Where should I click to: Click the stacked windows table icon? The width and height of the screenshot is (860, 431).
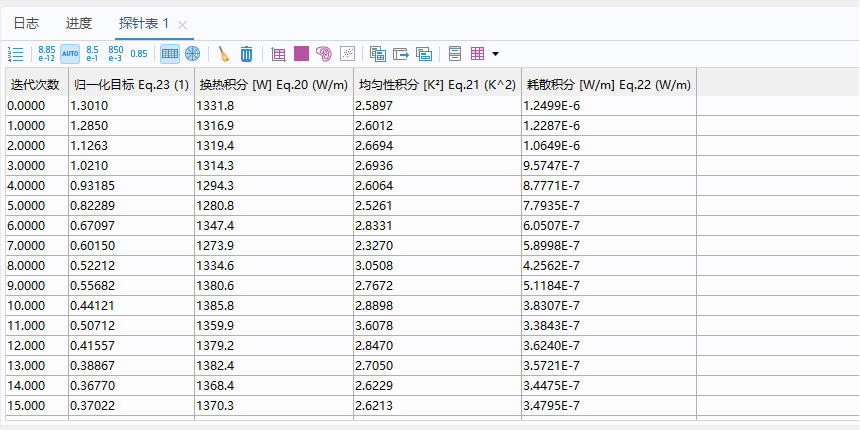[424, 54]
